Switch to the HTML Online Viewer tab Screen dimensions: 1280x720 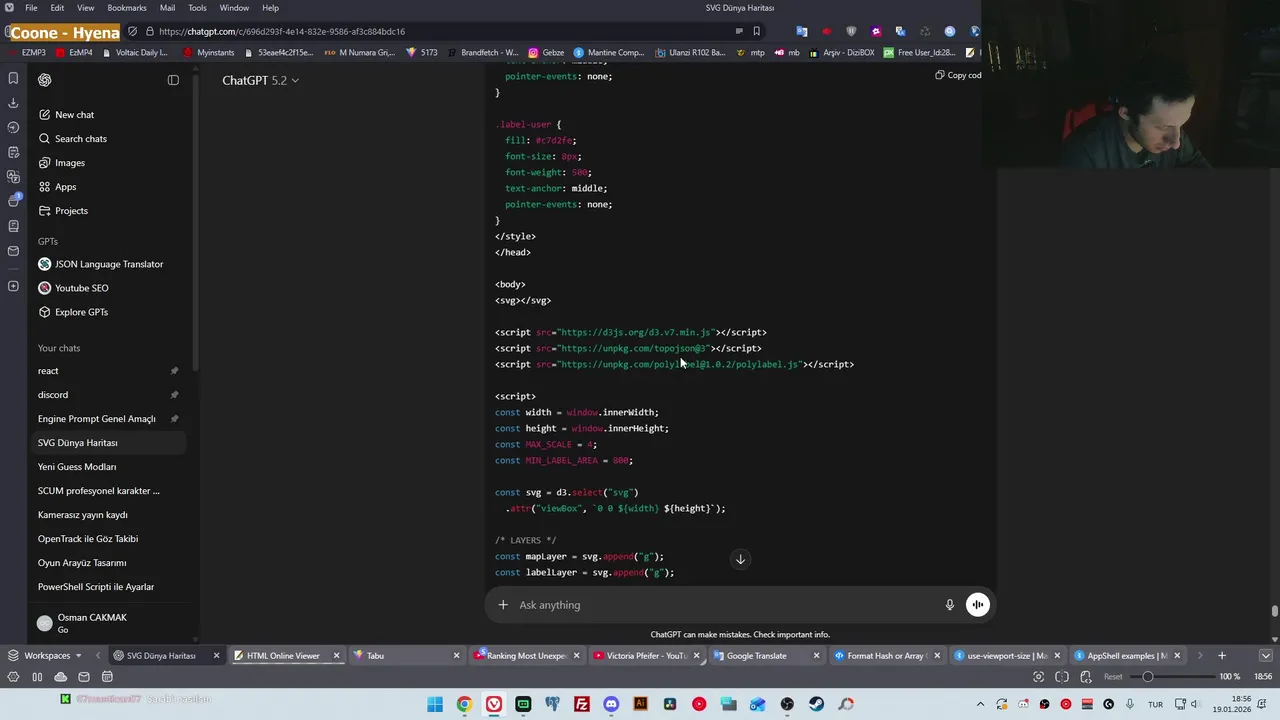283,656
